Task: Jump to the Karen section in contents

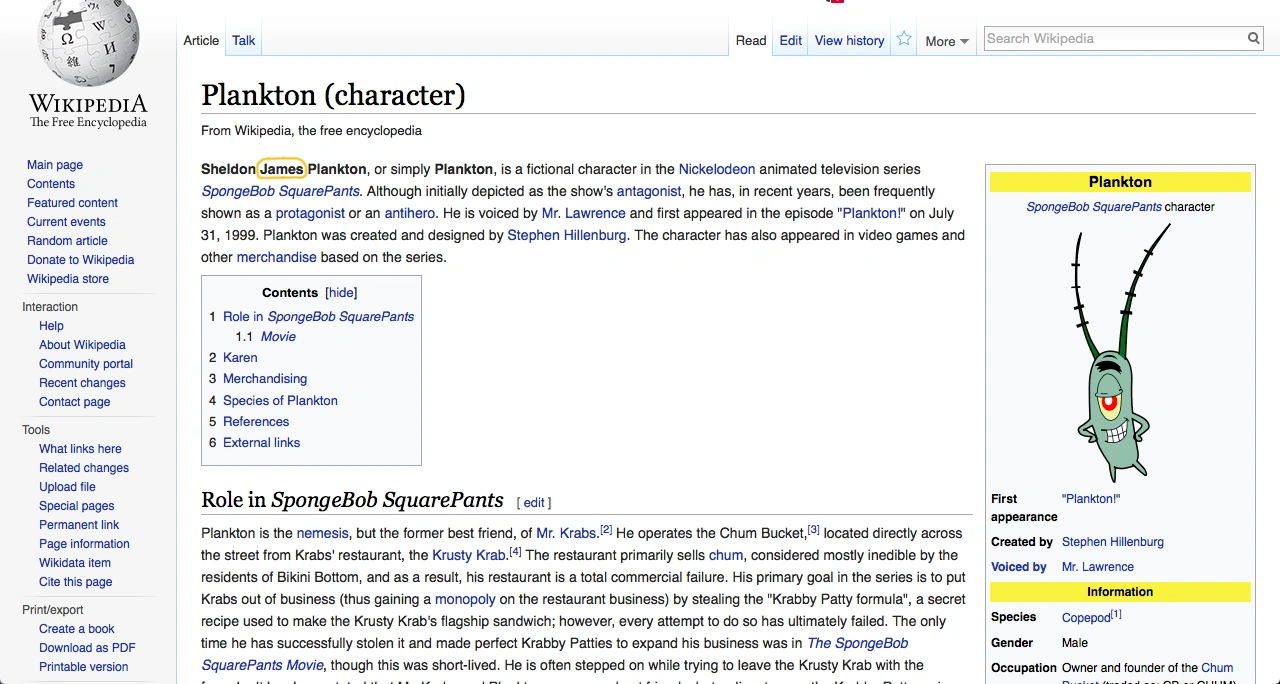Action: (240, 357)
